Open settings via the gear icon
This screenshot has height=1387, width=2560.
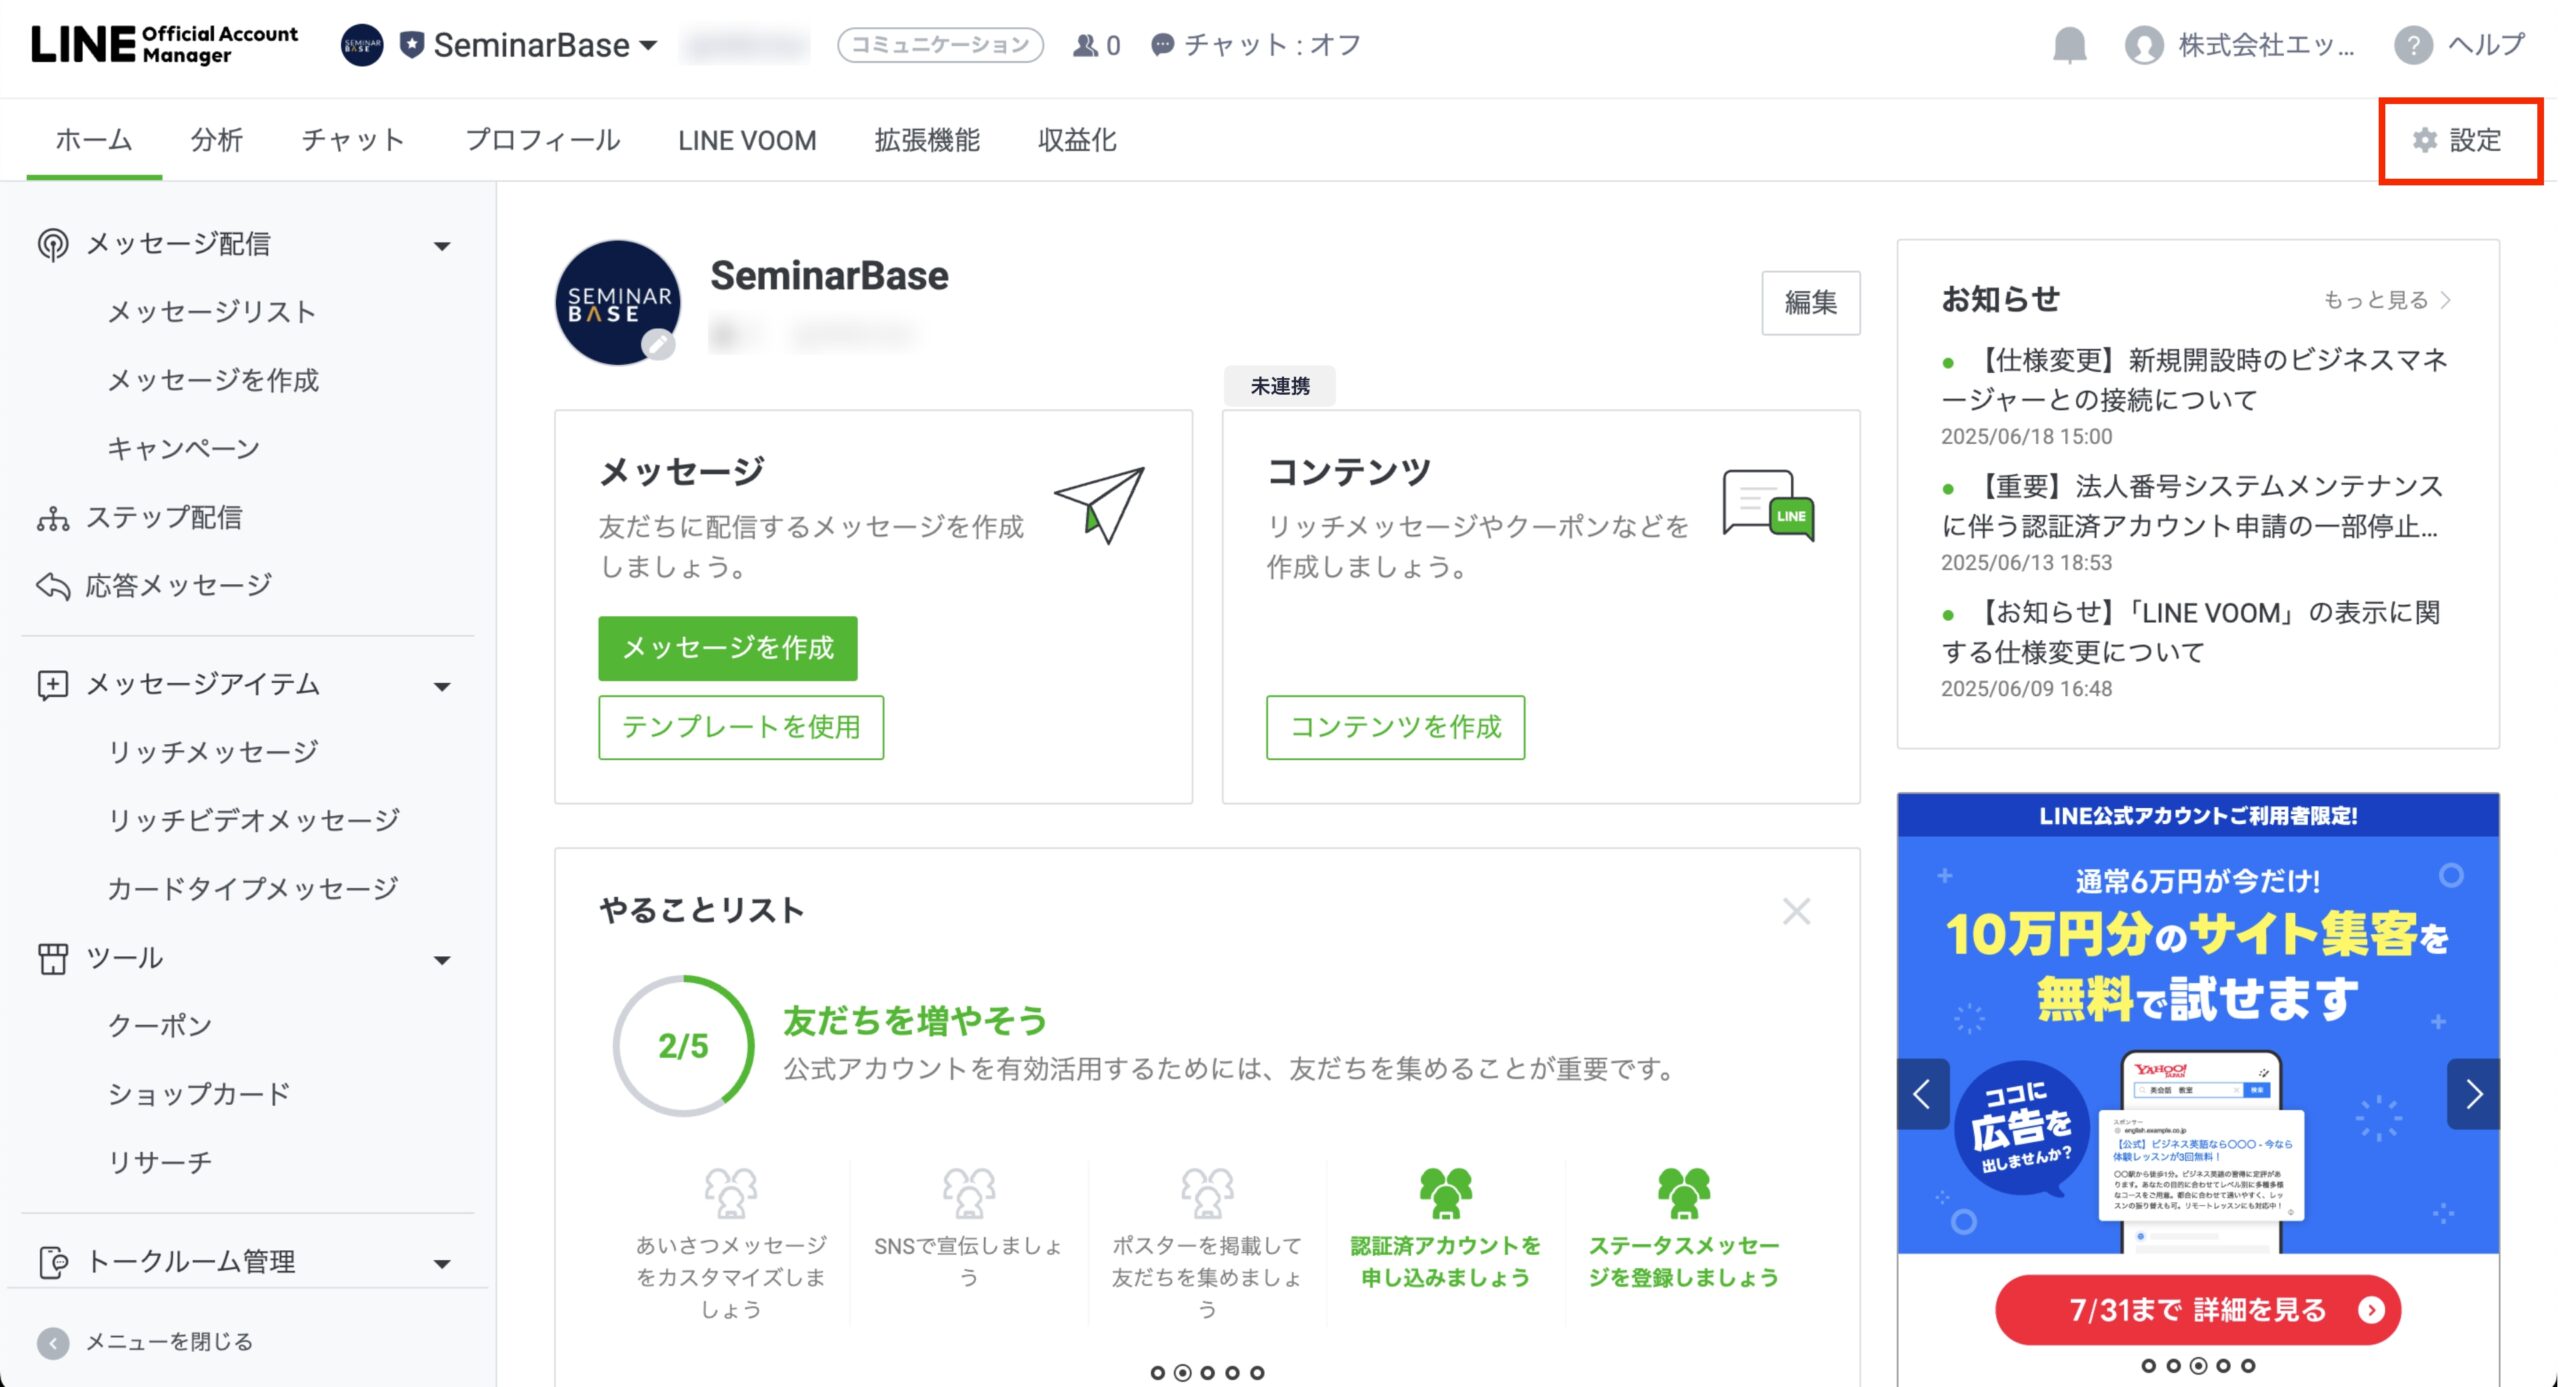[x=2425, y=140]
